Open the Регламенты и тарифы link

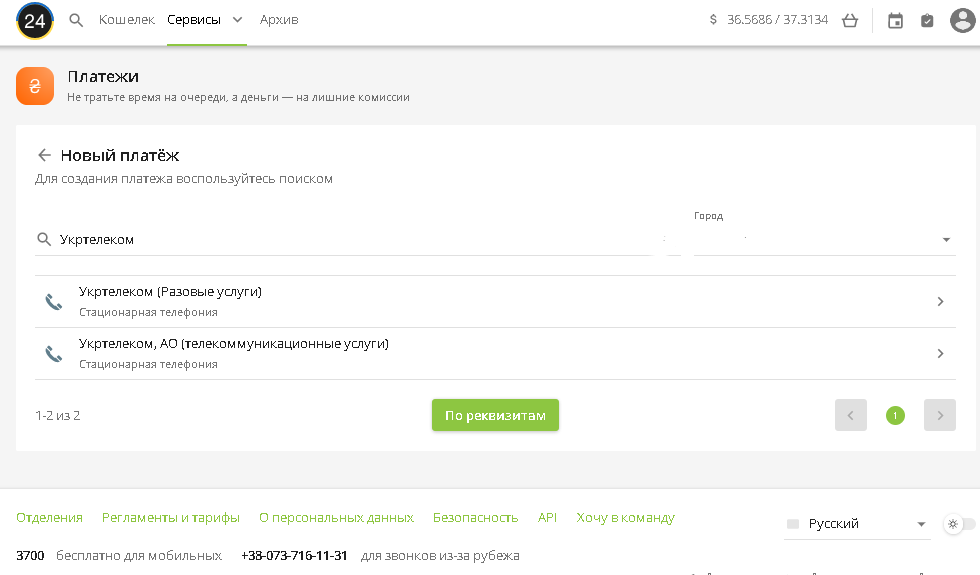point(171,517)
